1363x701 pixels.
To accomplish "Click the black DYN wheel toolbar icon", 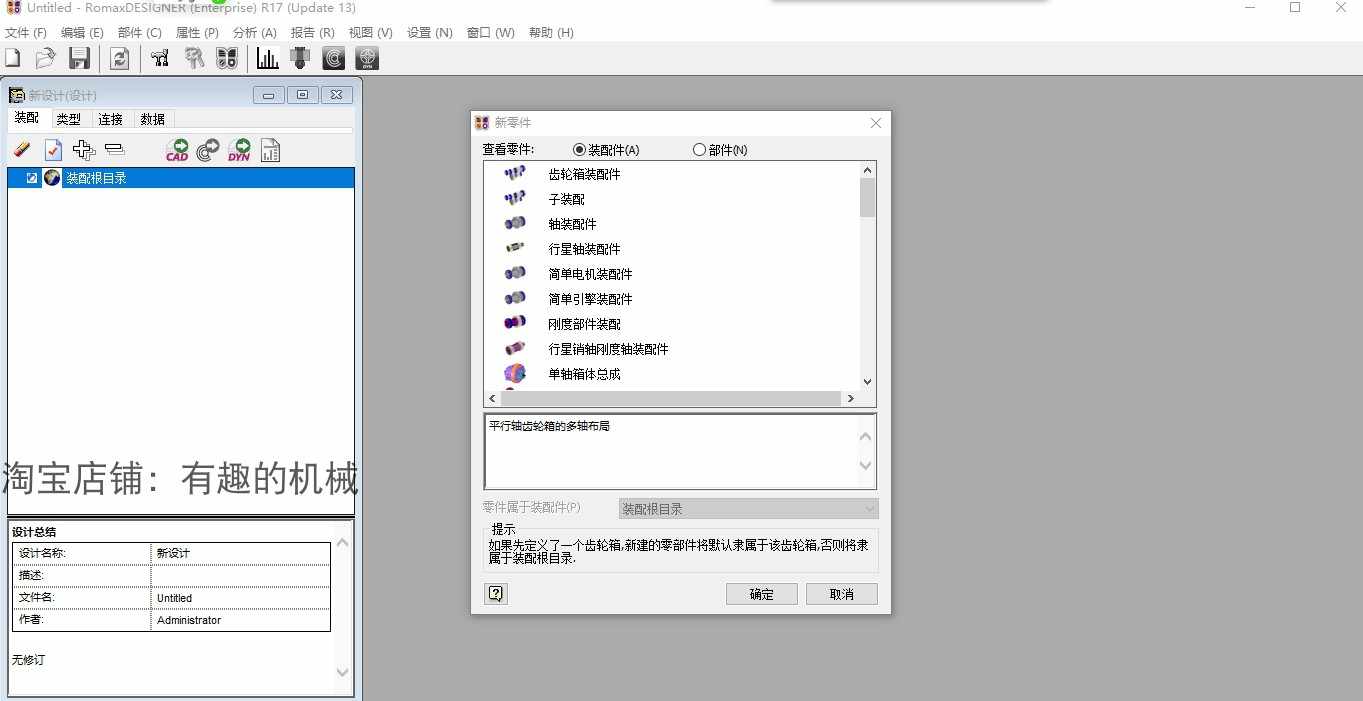I will point(368,59).
